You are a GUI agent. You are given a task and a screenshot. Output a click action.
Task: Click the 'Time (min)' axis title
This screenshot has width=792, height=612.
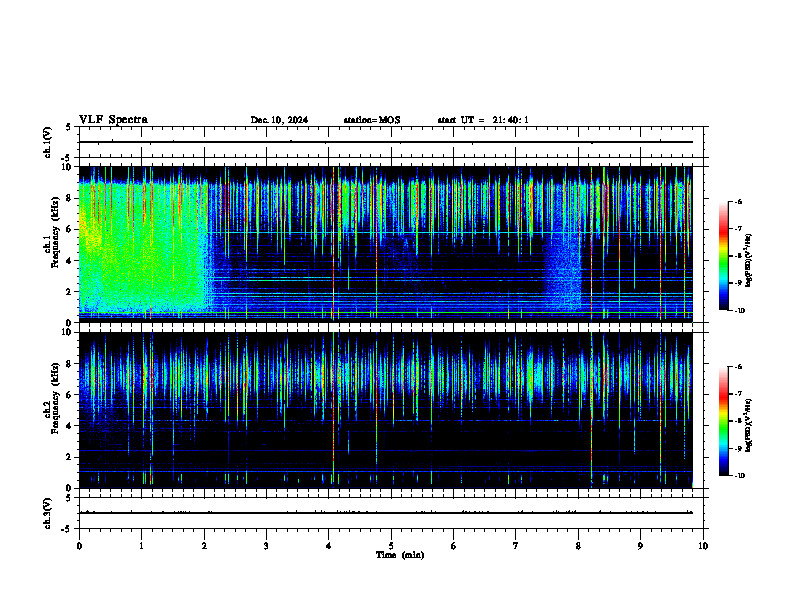[400, 555]
